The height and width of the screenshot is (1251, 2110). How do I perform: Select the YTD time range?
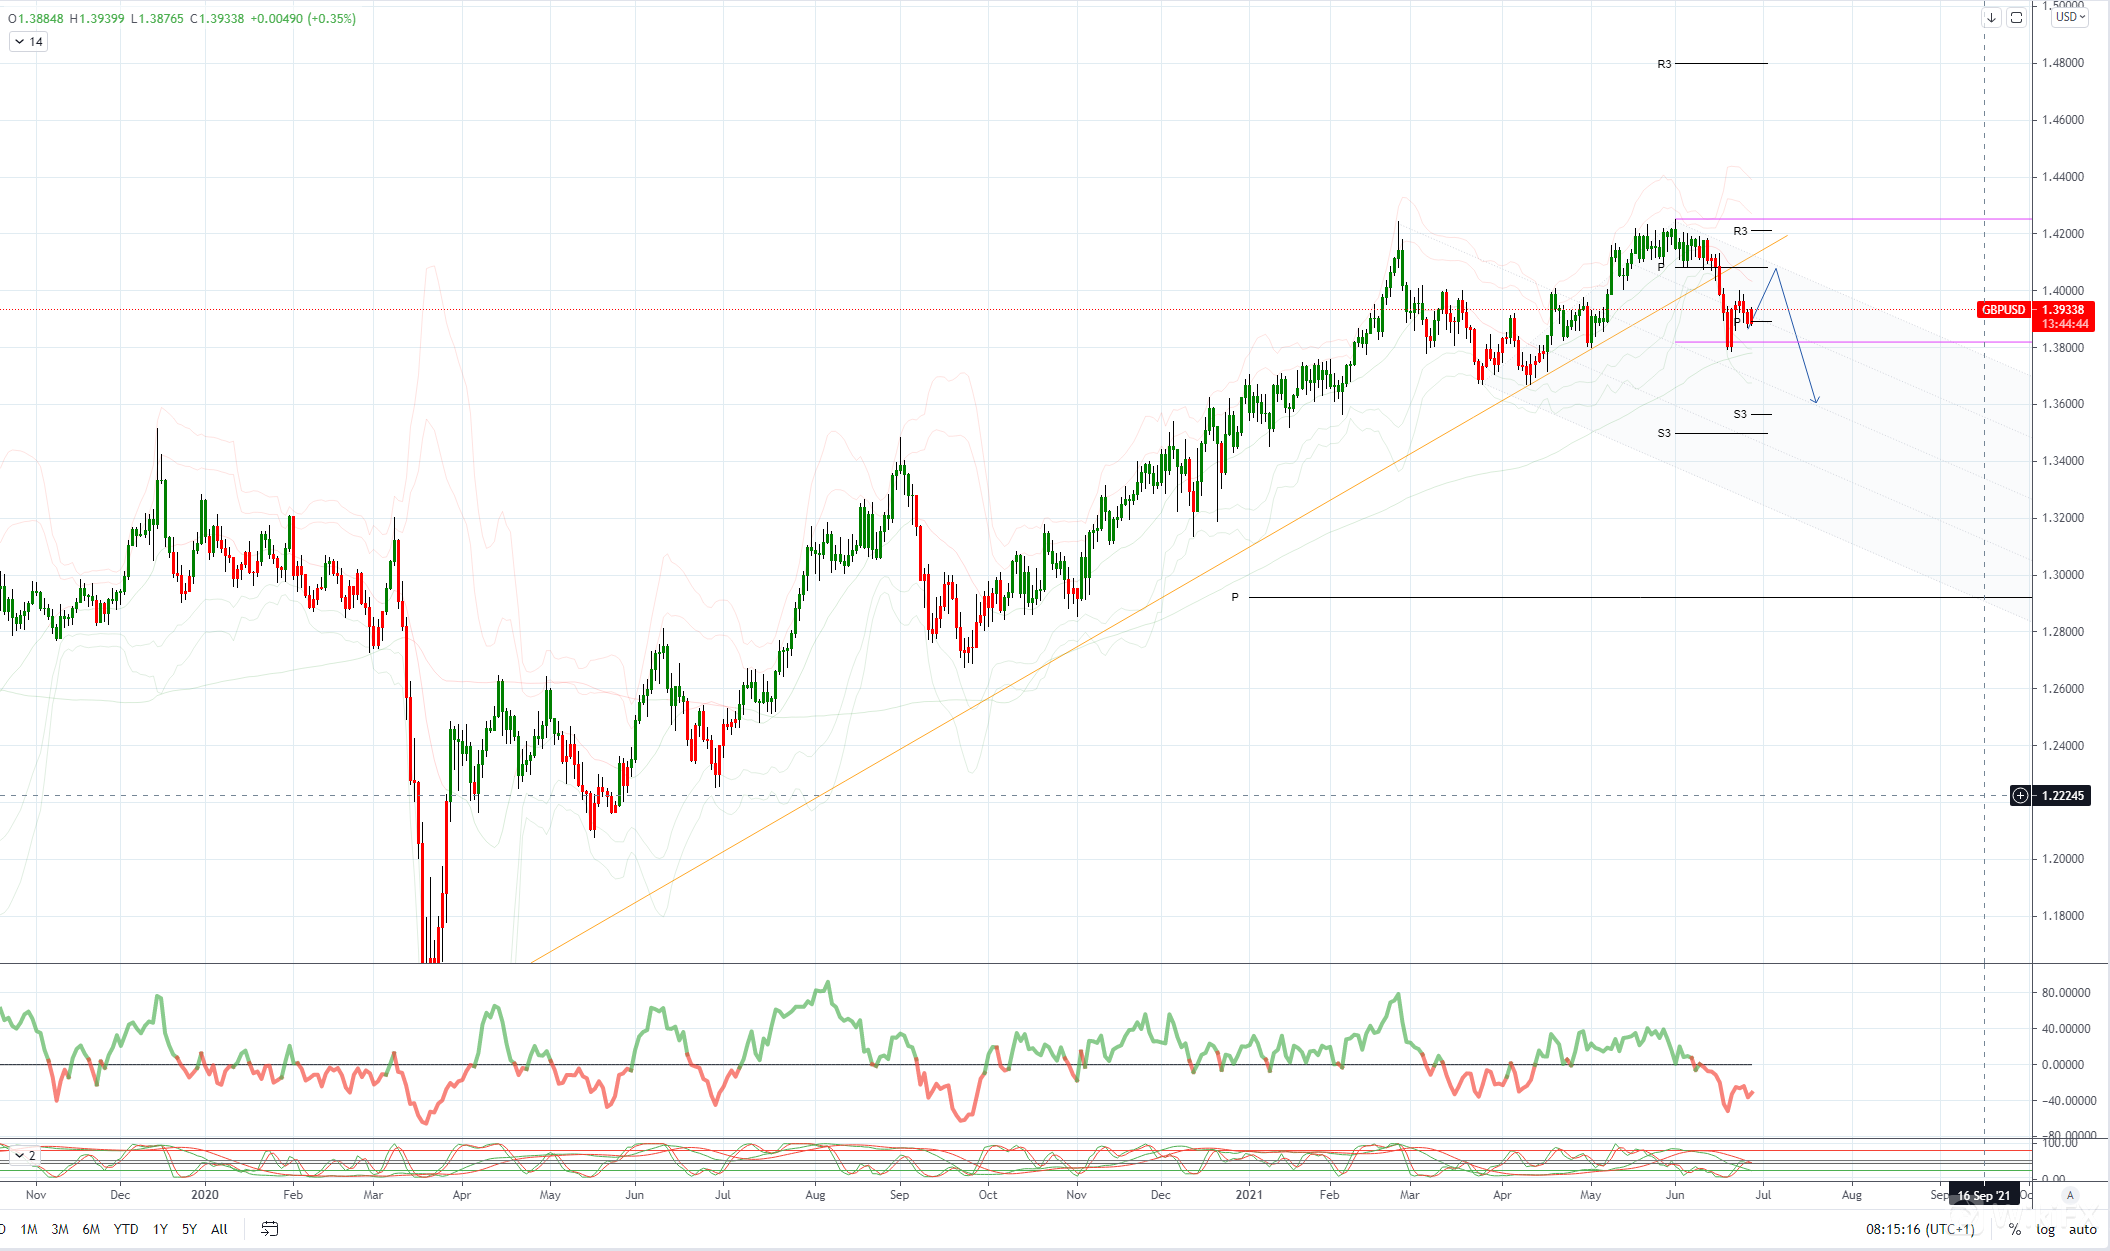[x=126, y=1229]
